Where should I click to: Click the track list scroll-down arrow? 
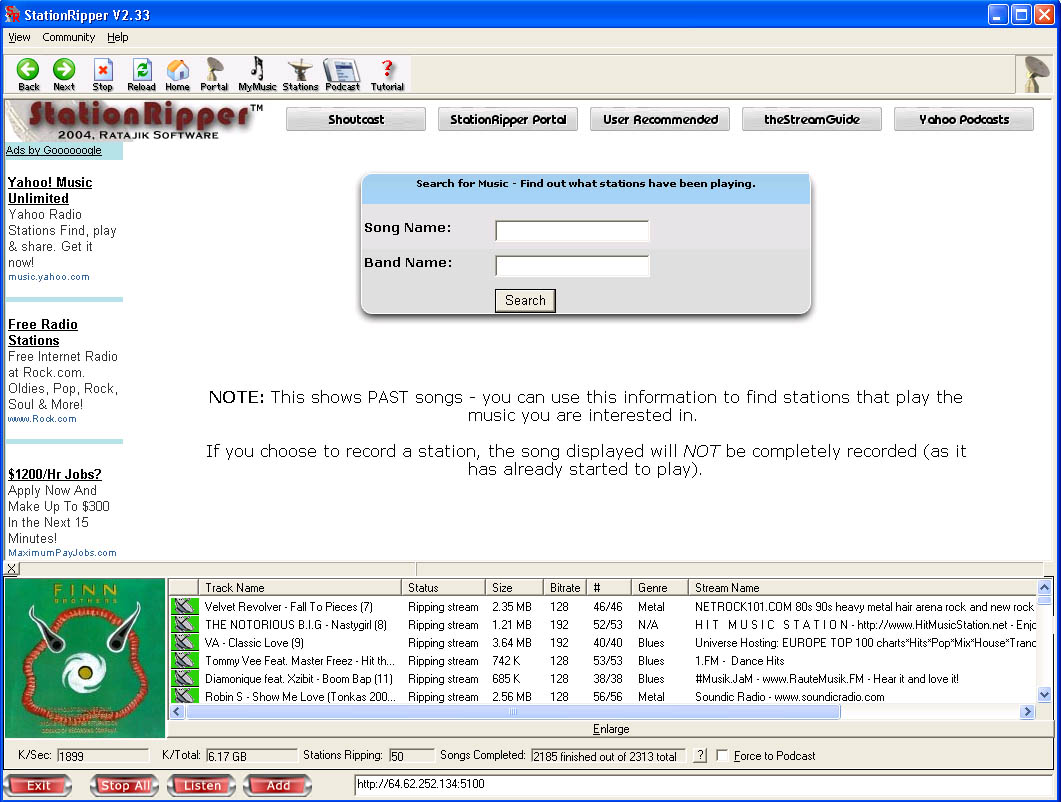pyautogui.click(x=1044, y=694)
